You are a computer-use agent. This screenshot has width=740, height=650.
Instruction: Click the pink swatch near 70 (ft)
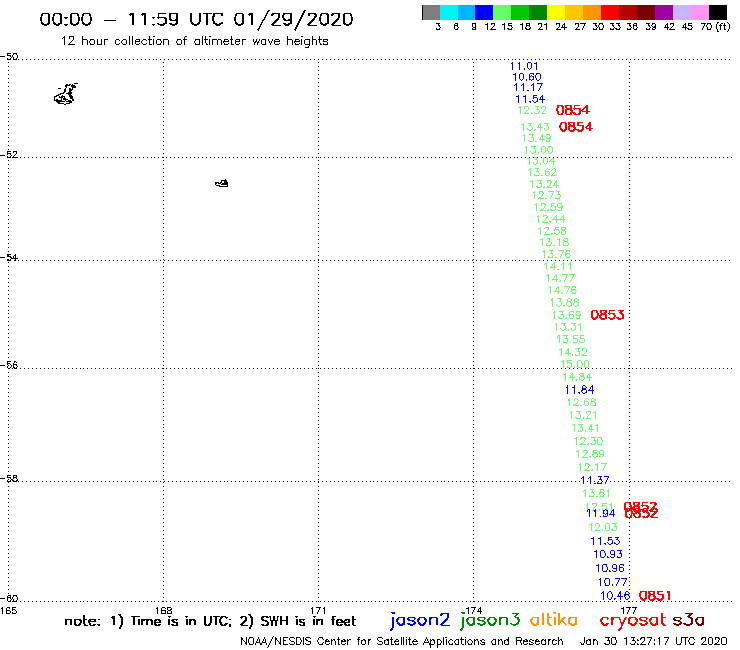click(699, 13)
